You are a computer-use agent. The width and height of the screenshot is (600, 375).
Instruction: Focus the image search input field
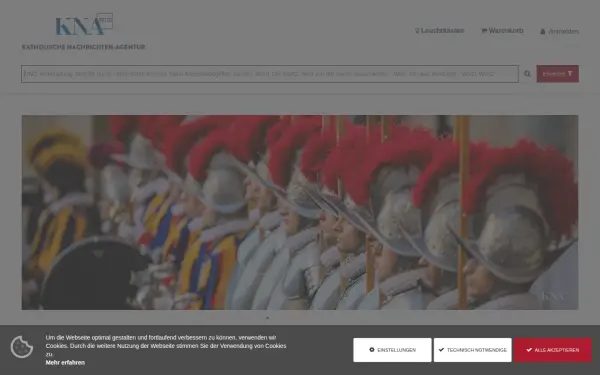[270, 74]
